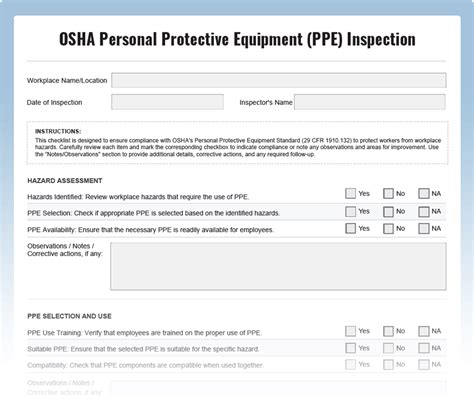Check No for PPE Availability
Image resolution: width=474 pixels, height=405 pixels.
tap(388, 229)
